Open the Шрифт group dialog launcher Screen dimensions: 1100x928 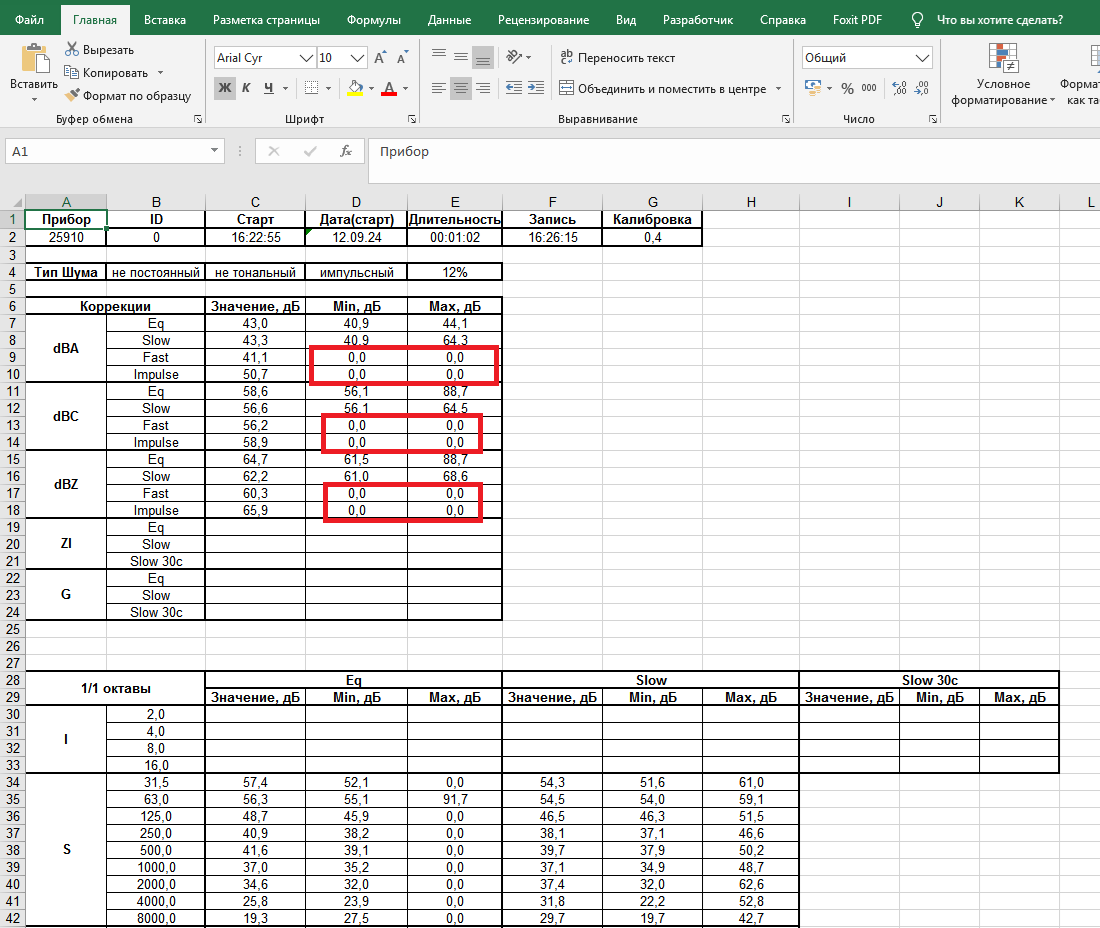[x=412, y=119]
